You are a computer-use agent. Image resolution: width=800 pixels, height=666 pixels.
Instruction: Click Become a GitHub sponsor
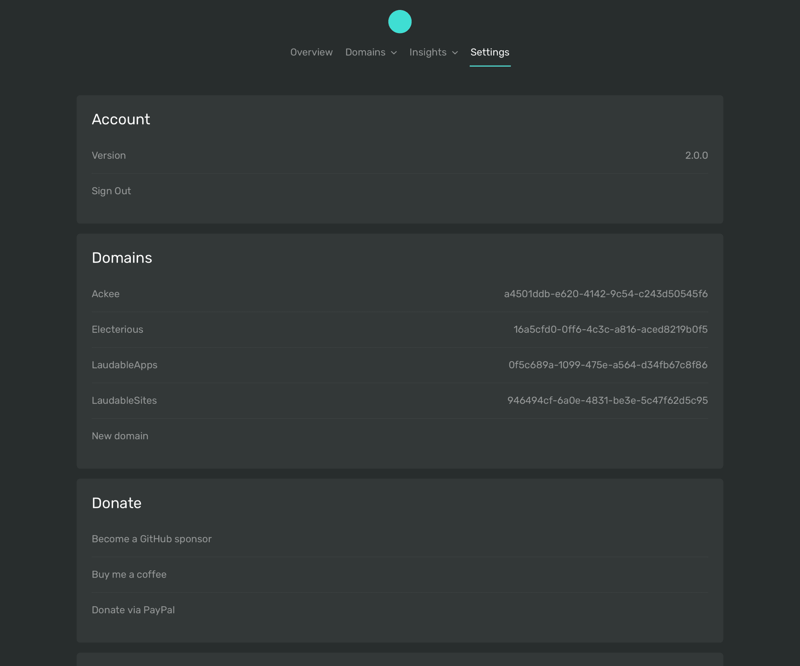(x=152, y=539)
